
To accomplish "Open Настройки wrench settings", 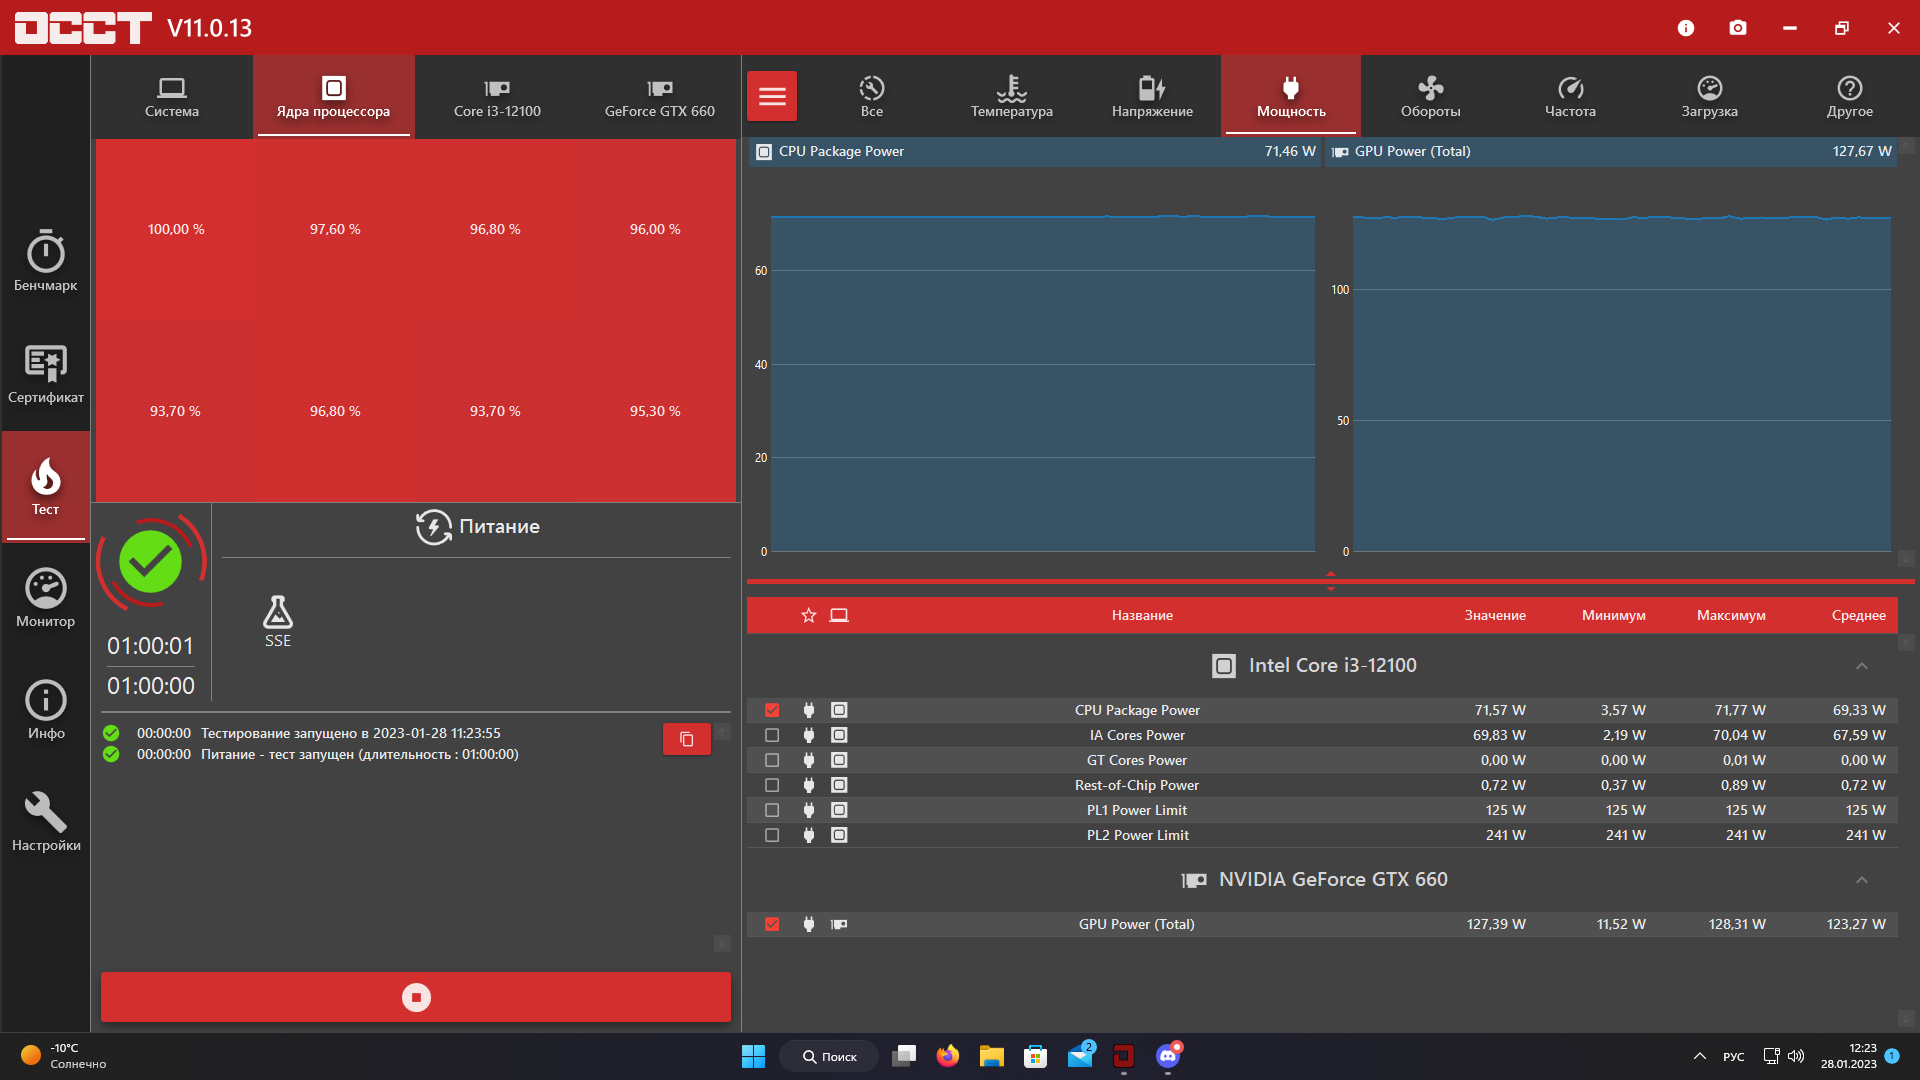I will point(46,822).
